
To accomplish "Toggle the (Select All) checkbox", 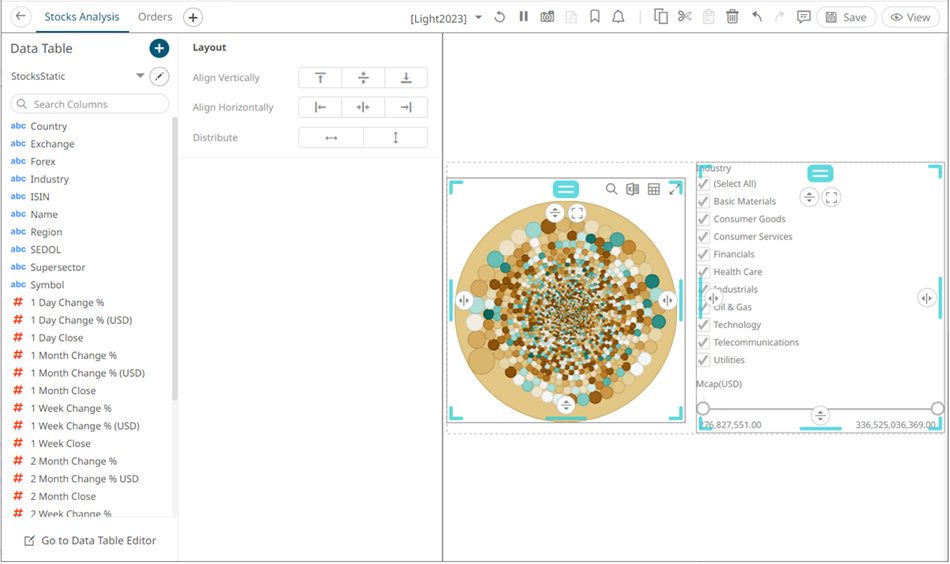I will [x=704, y=184].
